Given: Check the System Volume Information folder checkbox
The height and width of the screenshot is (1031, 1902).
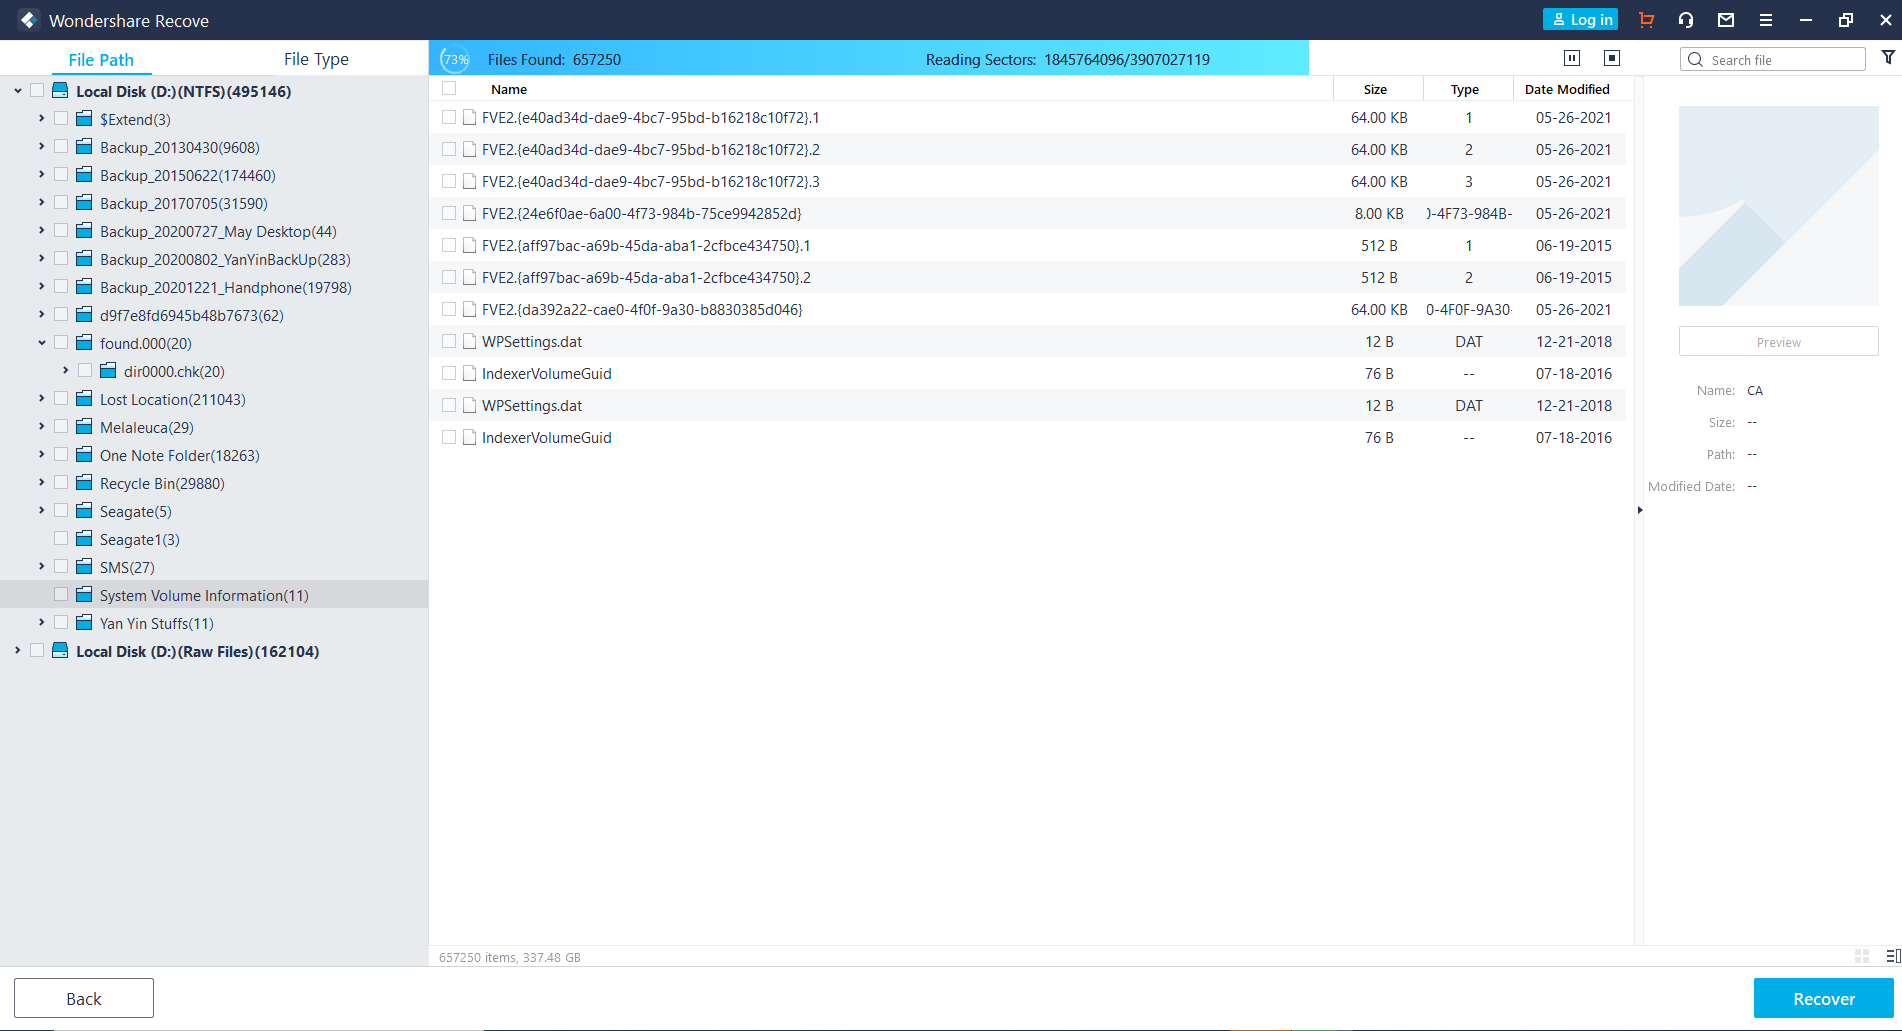Looking at the screenshot, I should pos(61,594).
